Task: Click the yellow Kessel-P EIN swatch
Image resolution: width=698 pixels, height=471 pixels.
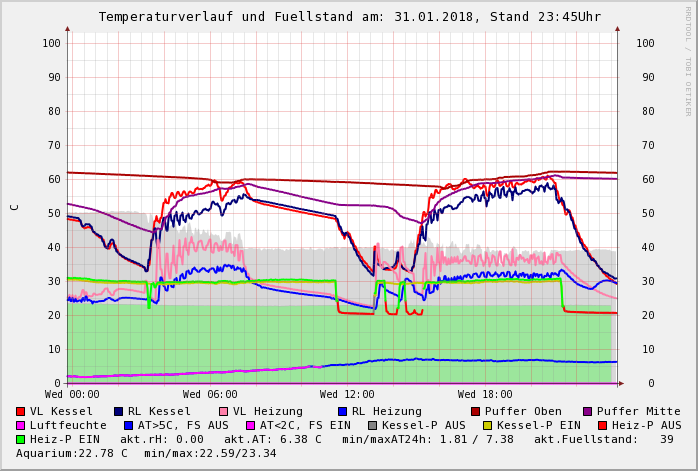Action: pyautogui.click(x=487, y=425)
